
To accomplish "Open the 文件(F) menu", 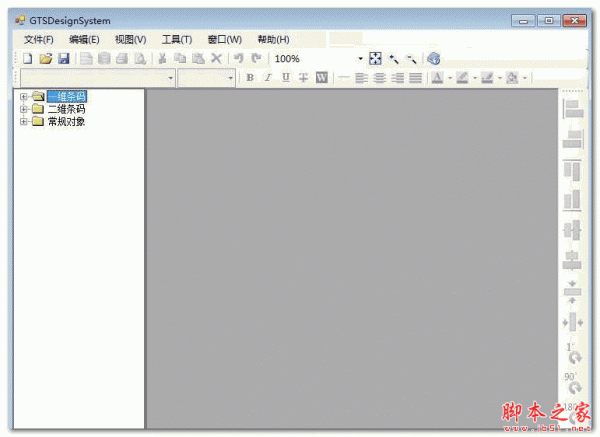I will tap(39, 39).
